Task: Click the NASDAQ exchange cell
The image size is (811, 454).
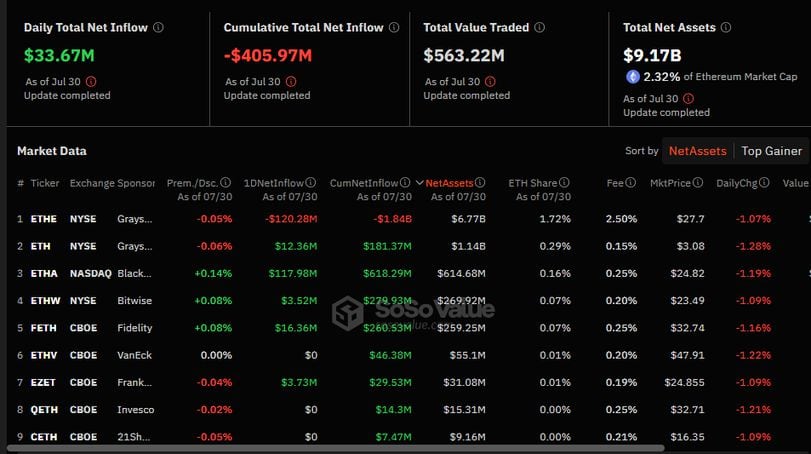Action: click(91, 274)
